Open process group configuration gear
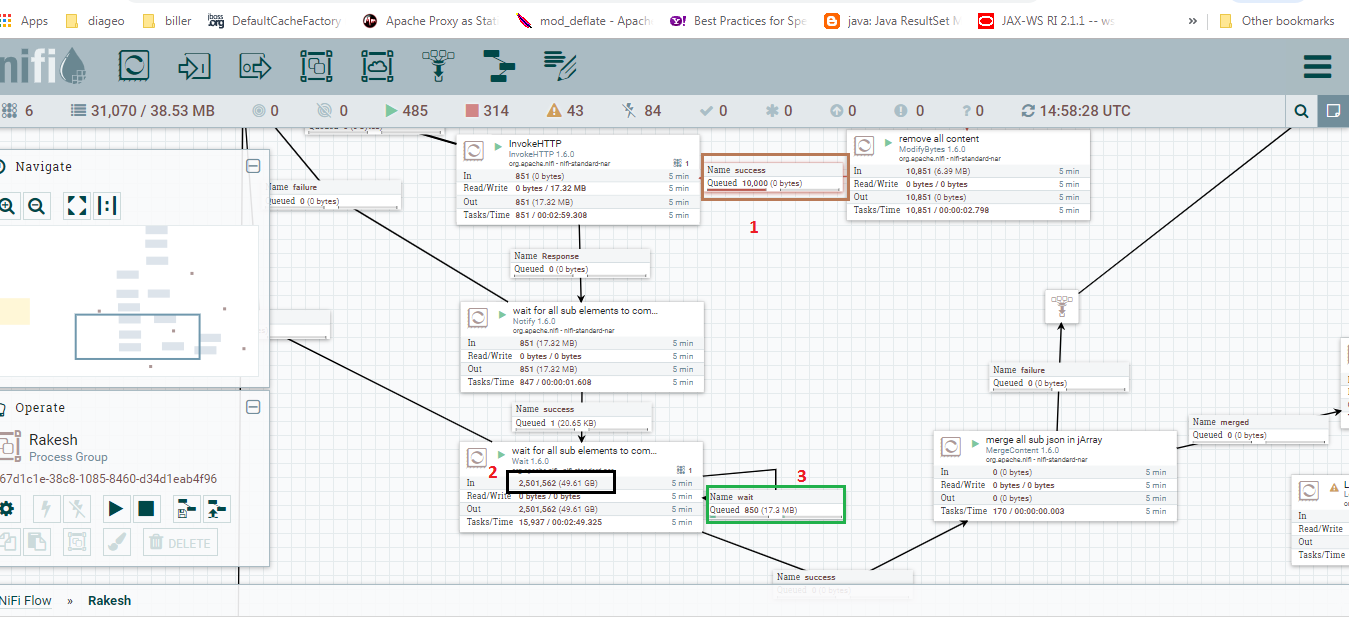 pyautogui.click(x=7, y=508)
